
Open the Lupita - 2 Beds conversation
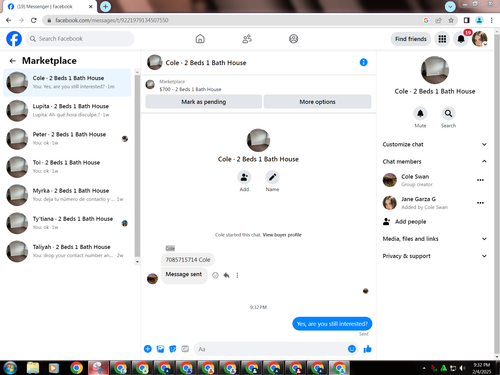point(67,110)
